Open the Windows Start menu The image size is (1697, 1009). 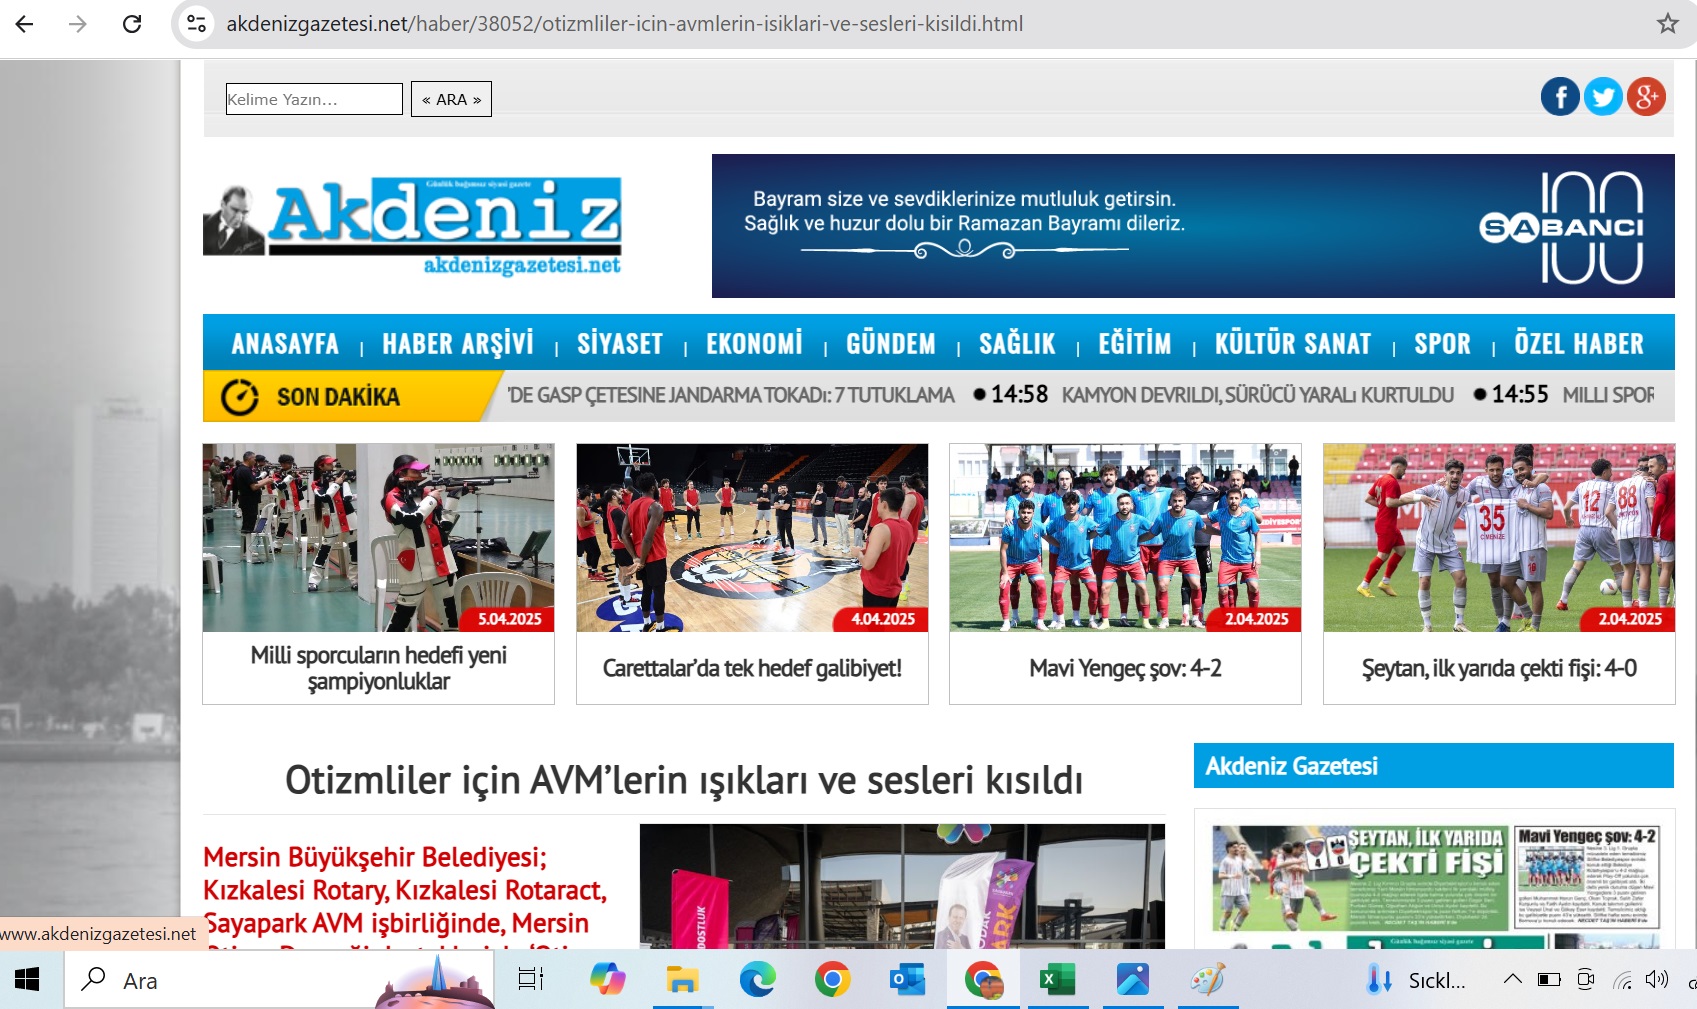coord(27,980)
